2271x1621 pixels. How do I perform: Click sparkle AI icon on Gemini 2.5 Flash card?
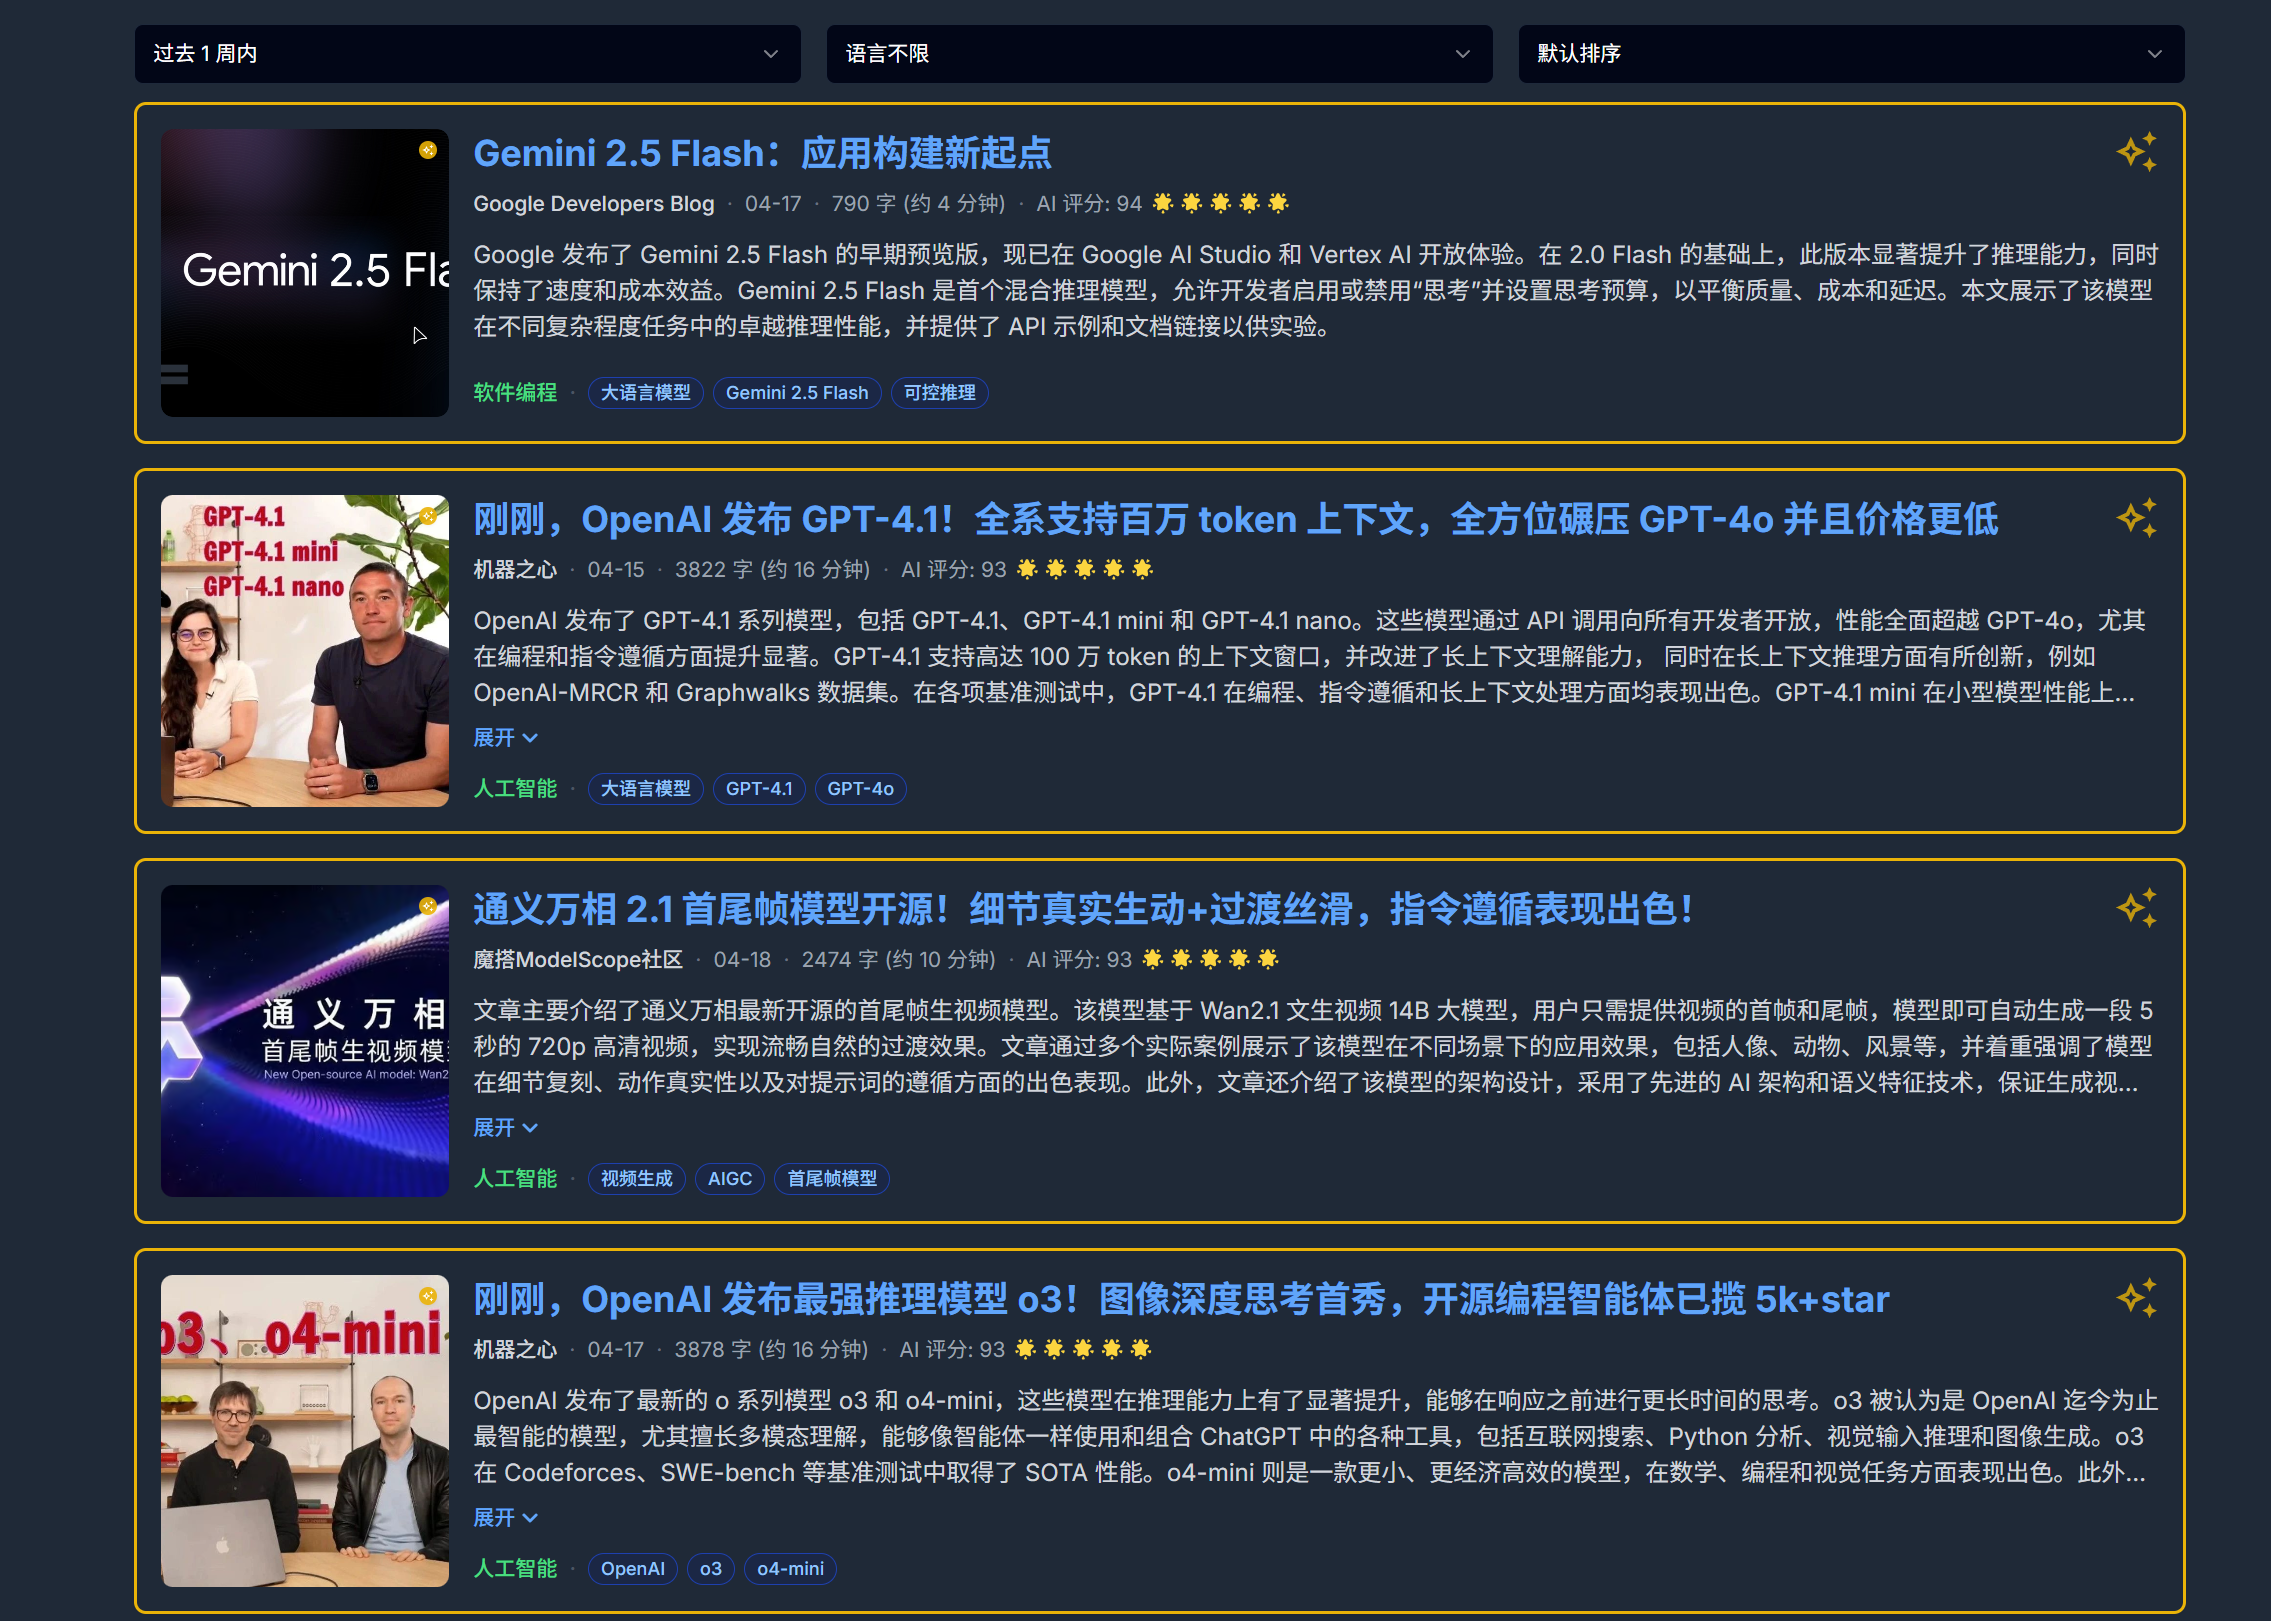point(2137,152)
